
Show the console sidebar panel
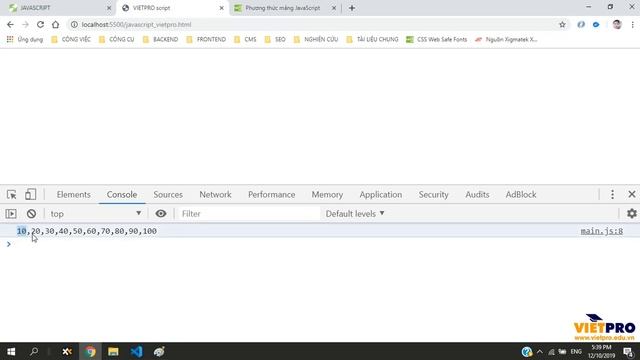11,213
